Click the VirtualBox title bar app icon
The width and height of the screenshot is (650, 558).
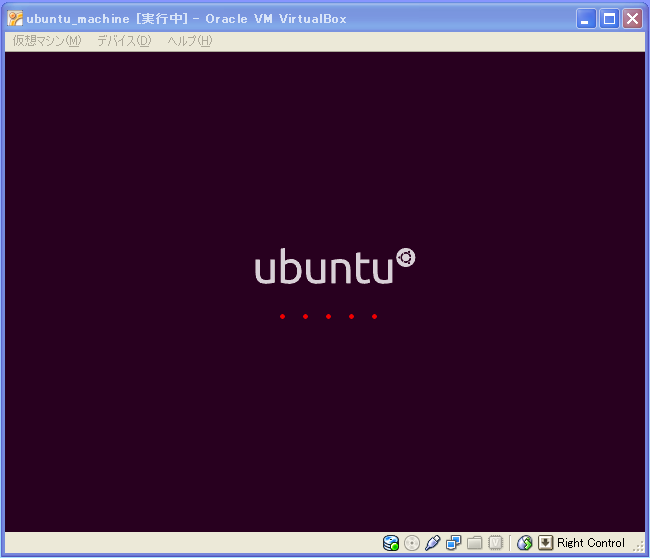pos(15,19)
